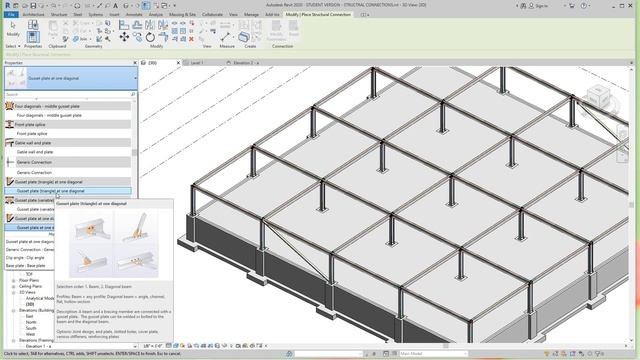
Task: Collapse the Elevations (Framing) node
Action: [13, 340]
